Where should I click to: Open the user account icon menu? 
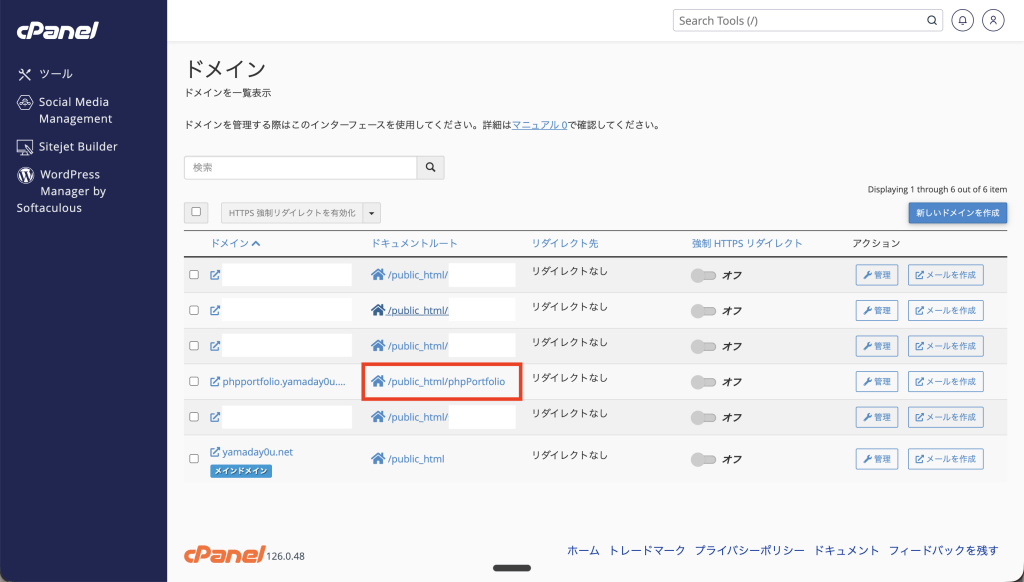tap(992, 20)
